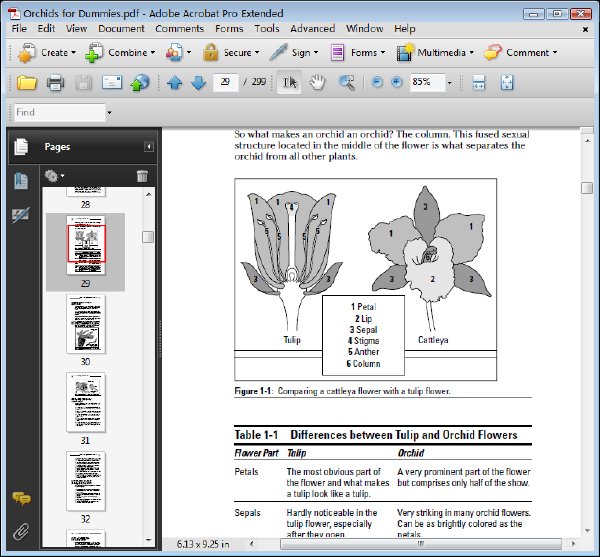600x557 pixels.
Task: Open the Edit menu
Action: coord(46,29)
